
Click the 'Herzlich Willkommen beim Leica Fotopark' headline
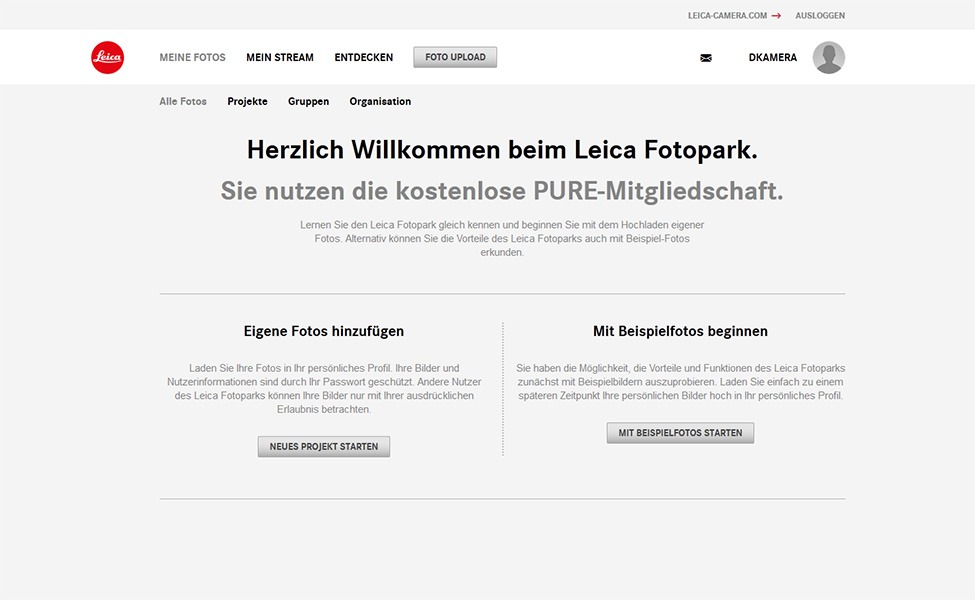[502, 150]
